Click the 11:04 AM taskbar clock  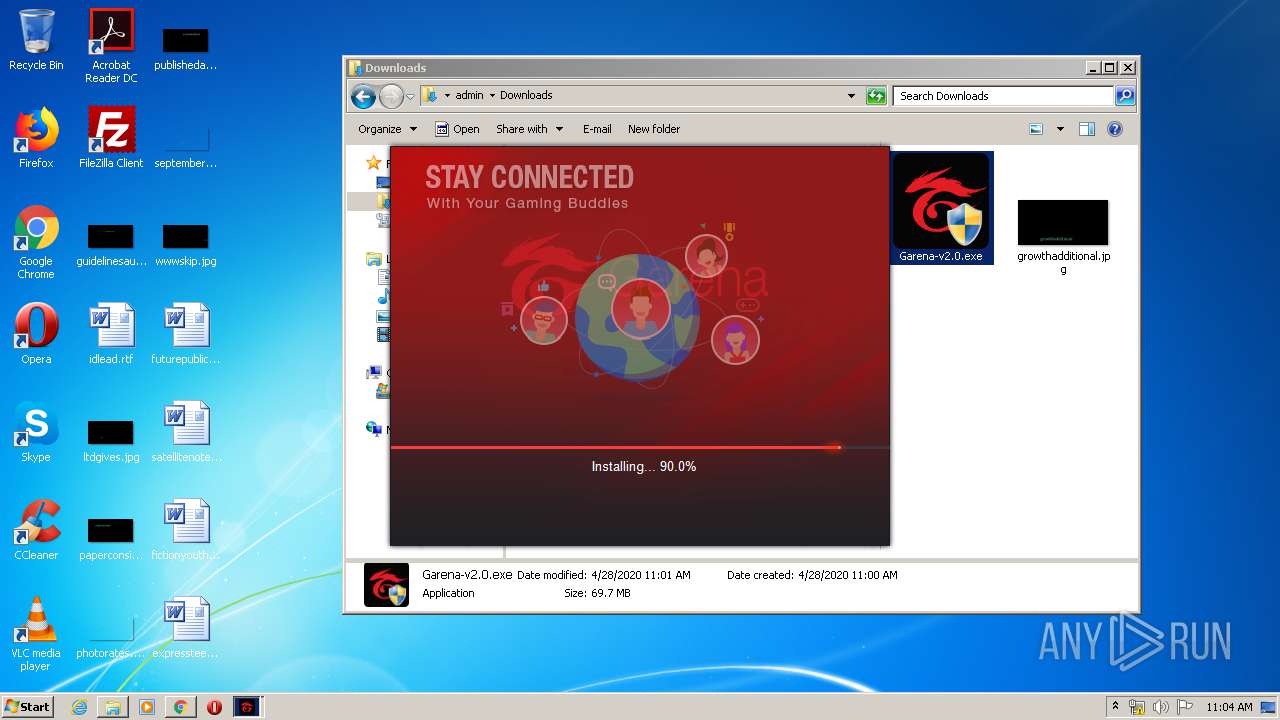[1229, 707]
